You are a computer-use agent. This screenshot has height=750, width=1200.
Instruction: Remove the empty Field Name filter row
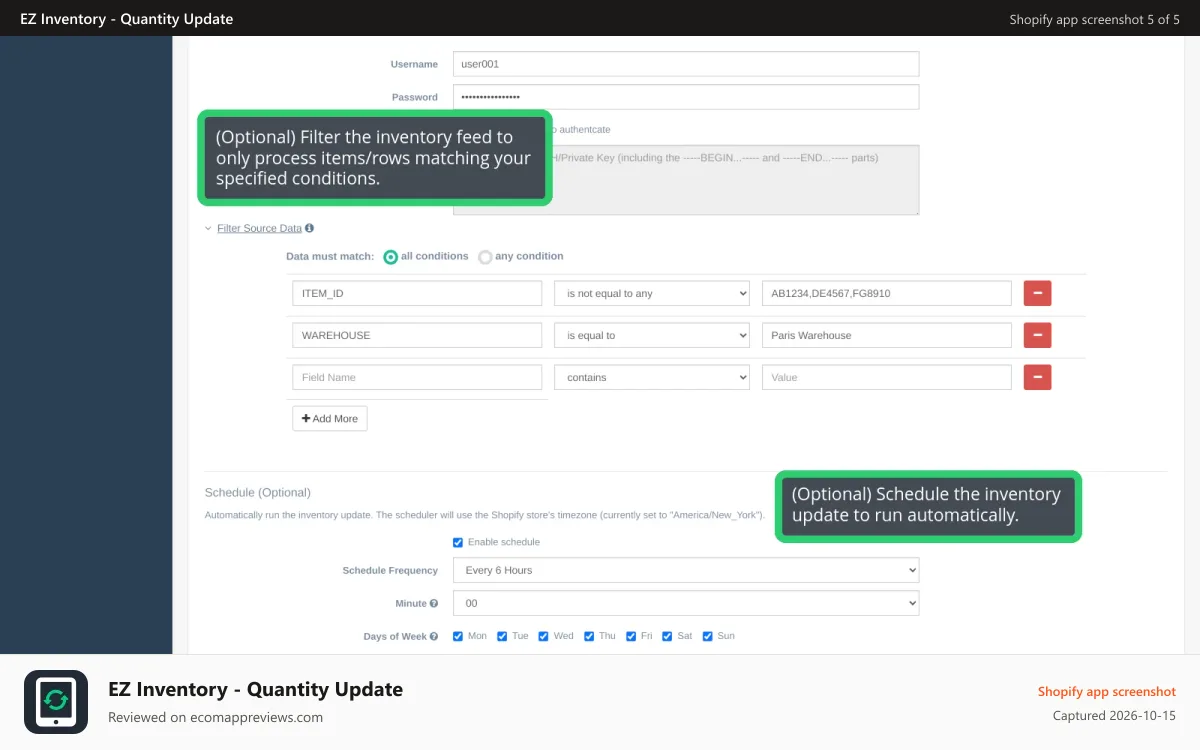1037,377
